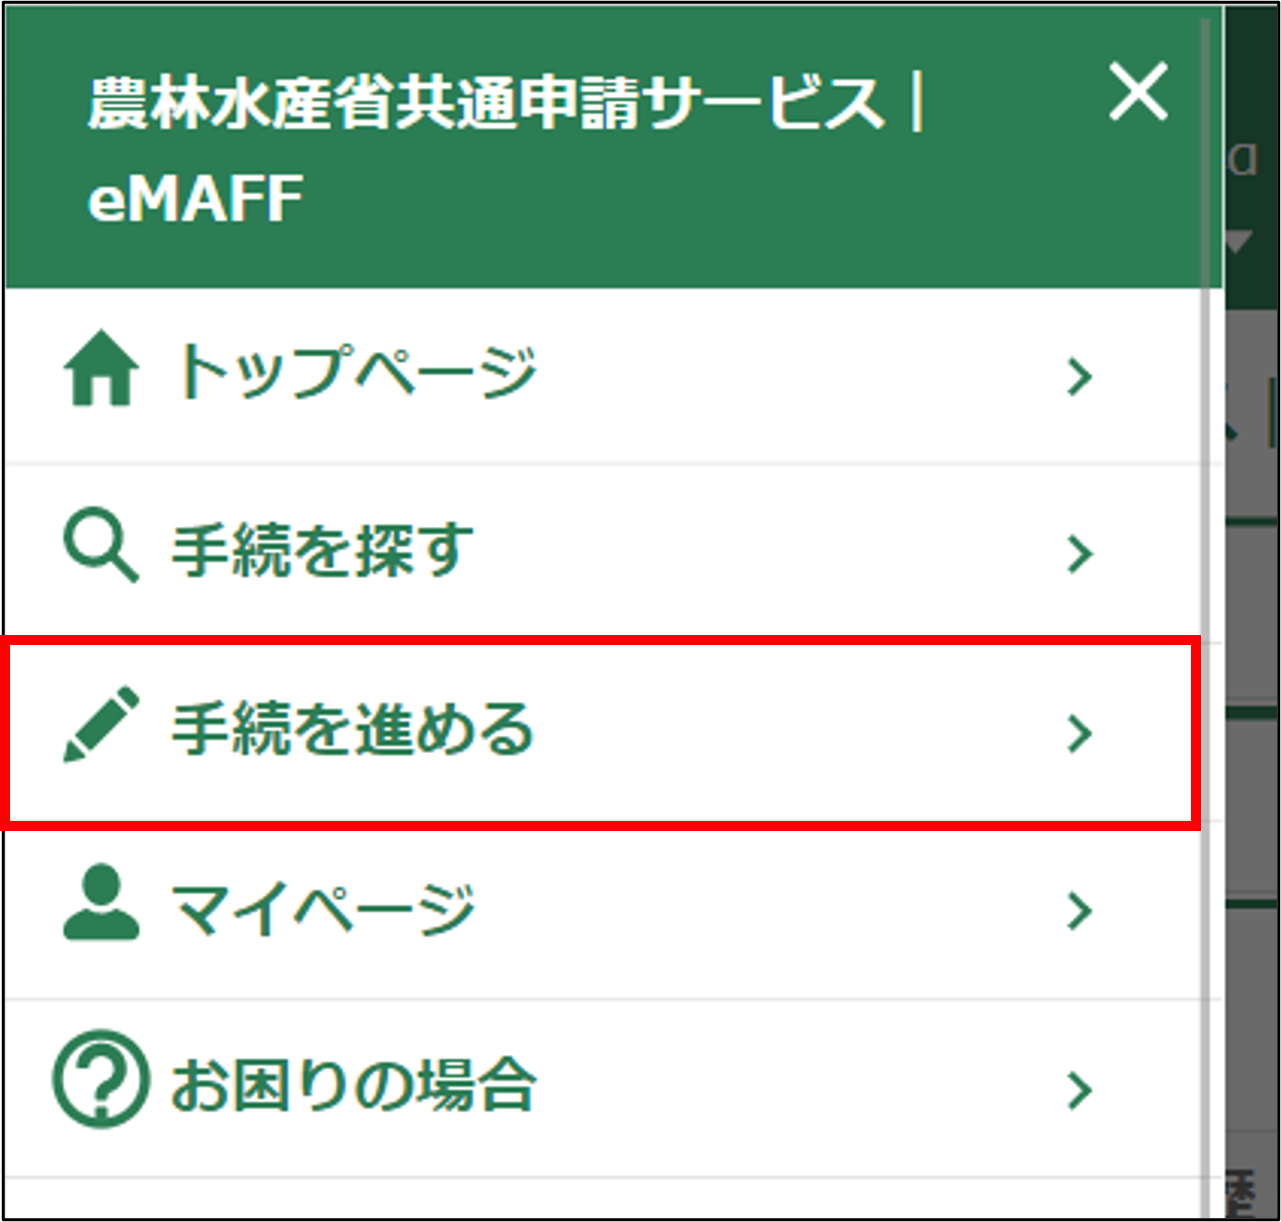Click the chevron next to お困りの場合
This screenshot has width=1281, height=1222.
(1079, 1090)
